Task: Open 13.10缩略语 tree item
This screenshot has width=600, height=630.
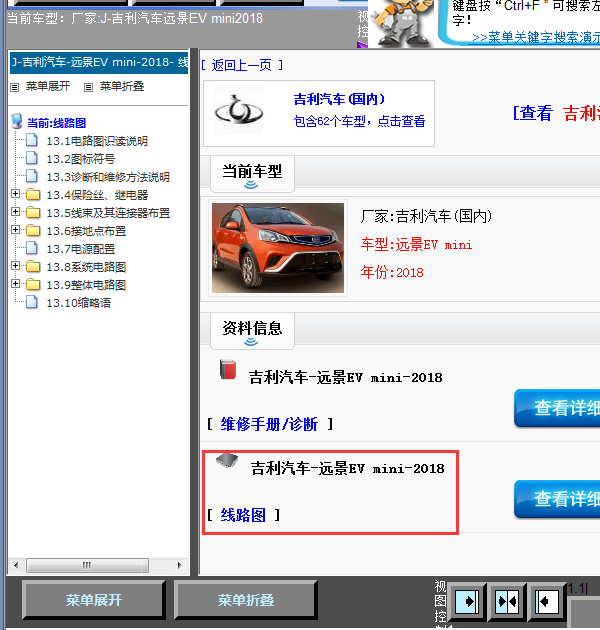Action: point(79,303)
